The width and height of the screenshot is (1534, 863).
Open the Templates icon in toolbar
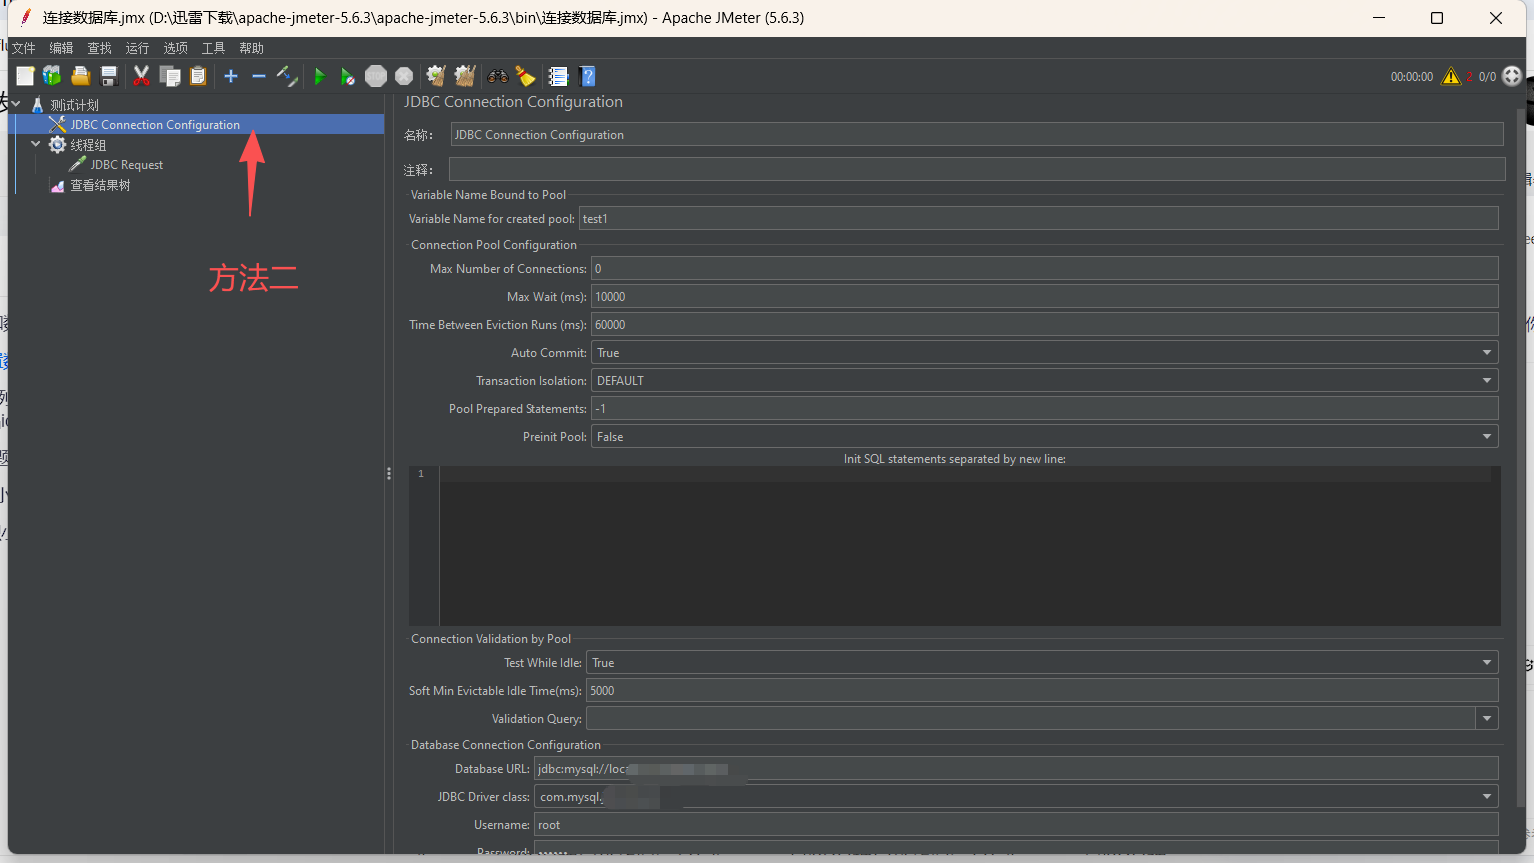pyautogui.click(x=52, y=76)
